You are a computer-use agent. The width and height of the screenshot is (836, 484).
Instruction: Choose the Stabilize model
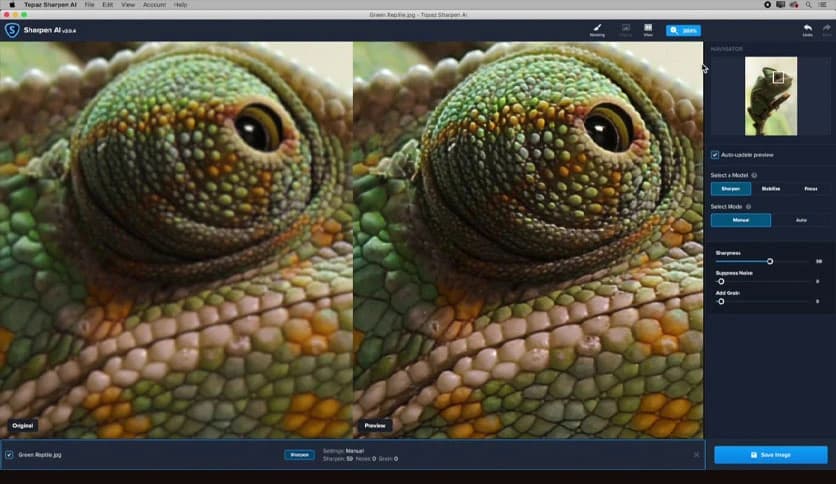[770, 188]
